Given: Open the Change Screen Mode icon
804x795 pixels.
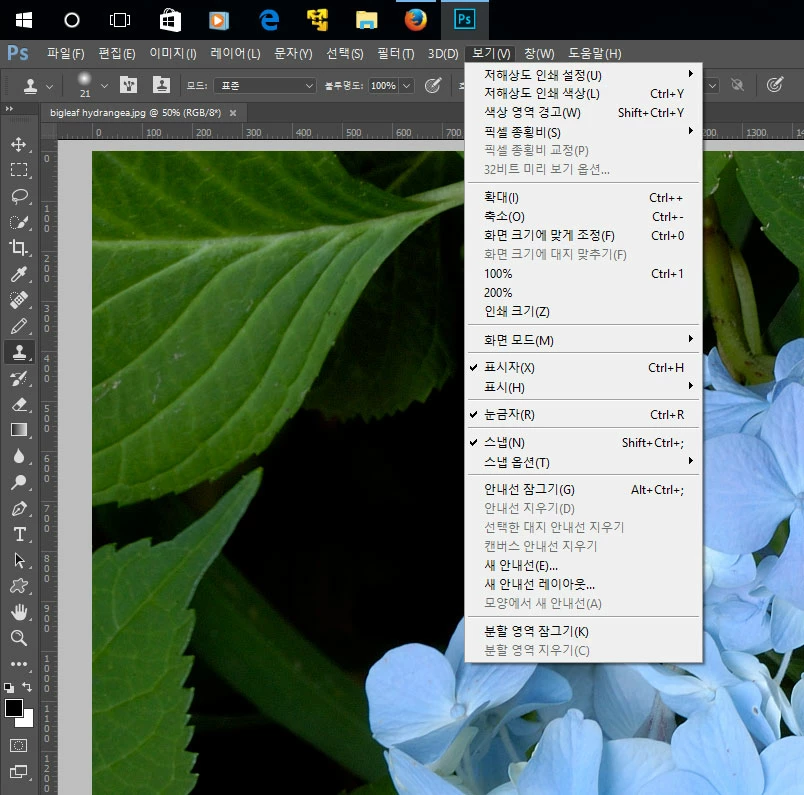Looking at the screenshot, I should click(x=19, y=771).
